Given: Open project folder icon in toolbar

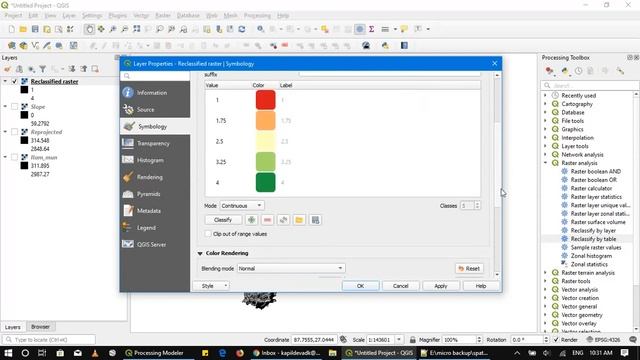Looking at the screenshot, I should 23,29.
